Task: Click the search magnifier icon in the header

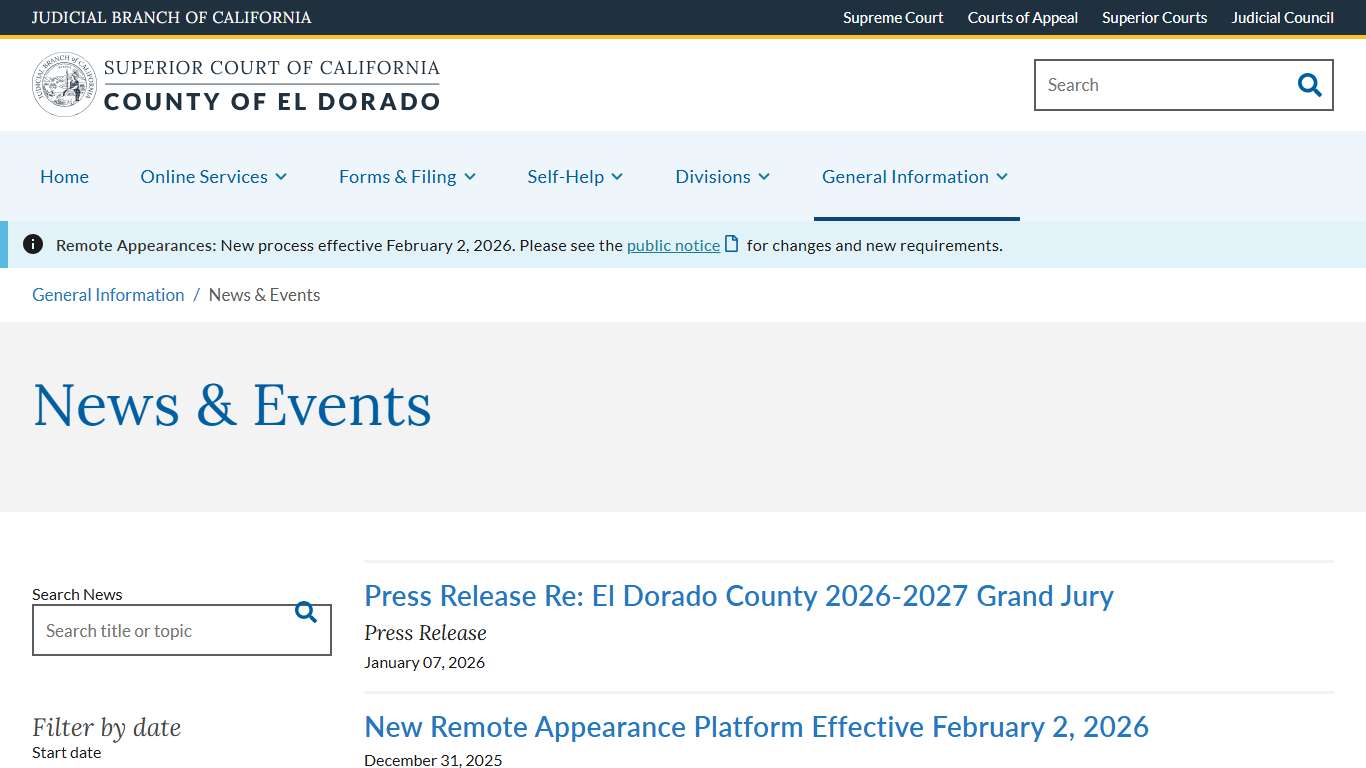Action: [x=1309, y=85]
